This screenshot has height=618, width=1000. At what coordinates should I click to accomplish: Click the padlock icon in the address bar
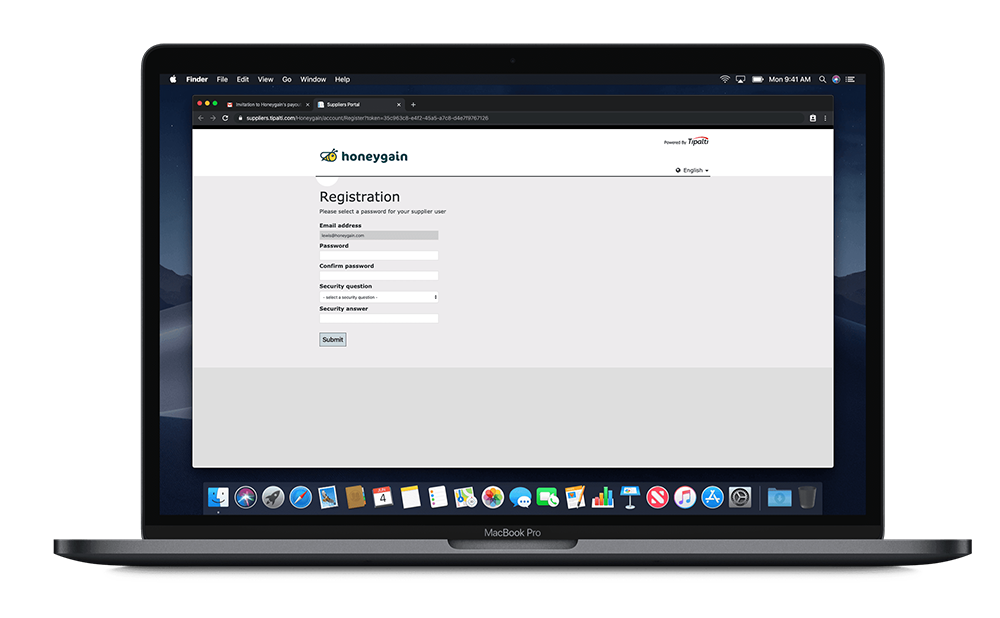pos(242,117)
